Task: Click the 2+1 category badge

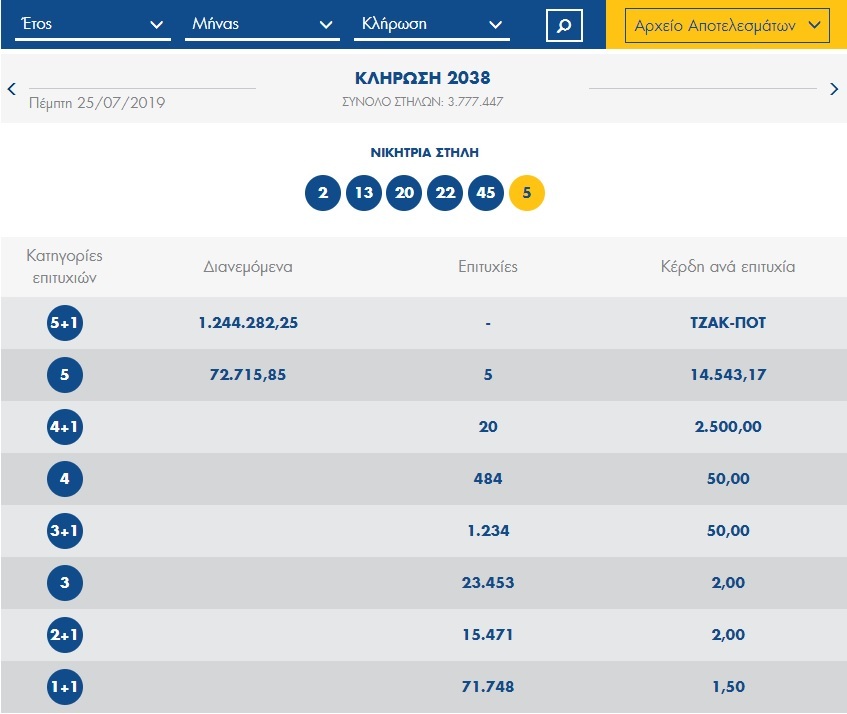Action: pos(65,635)
